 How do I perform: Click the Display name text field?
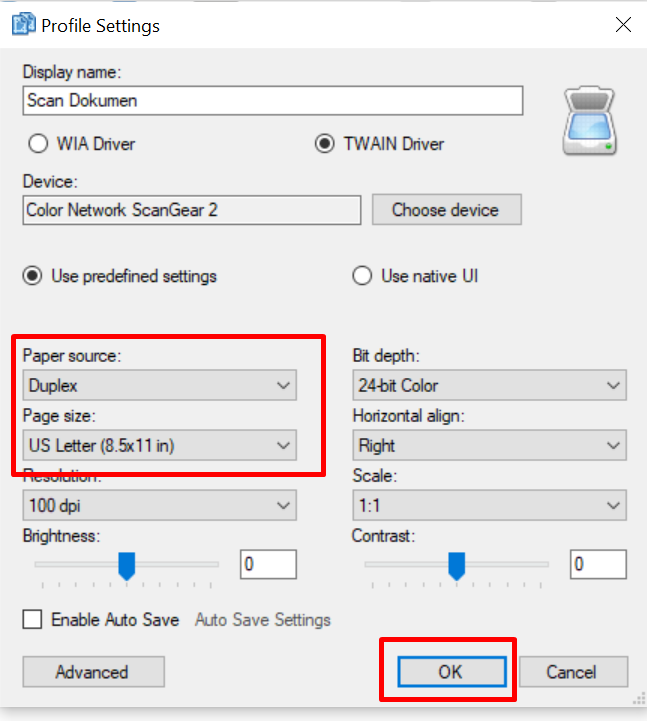[x=272, y=101]
